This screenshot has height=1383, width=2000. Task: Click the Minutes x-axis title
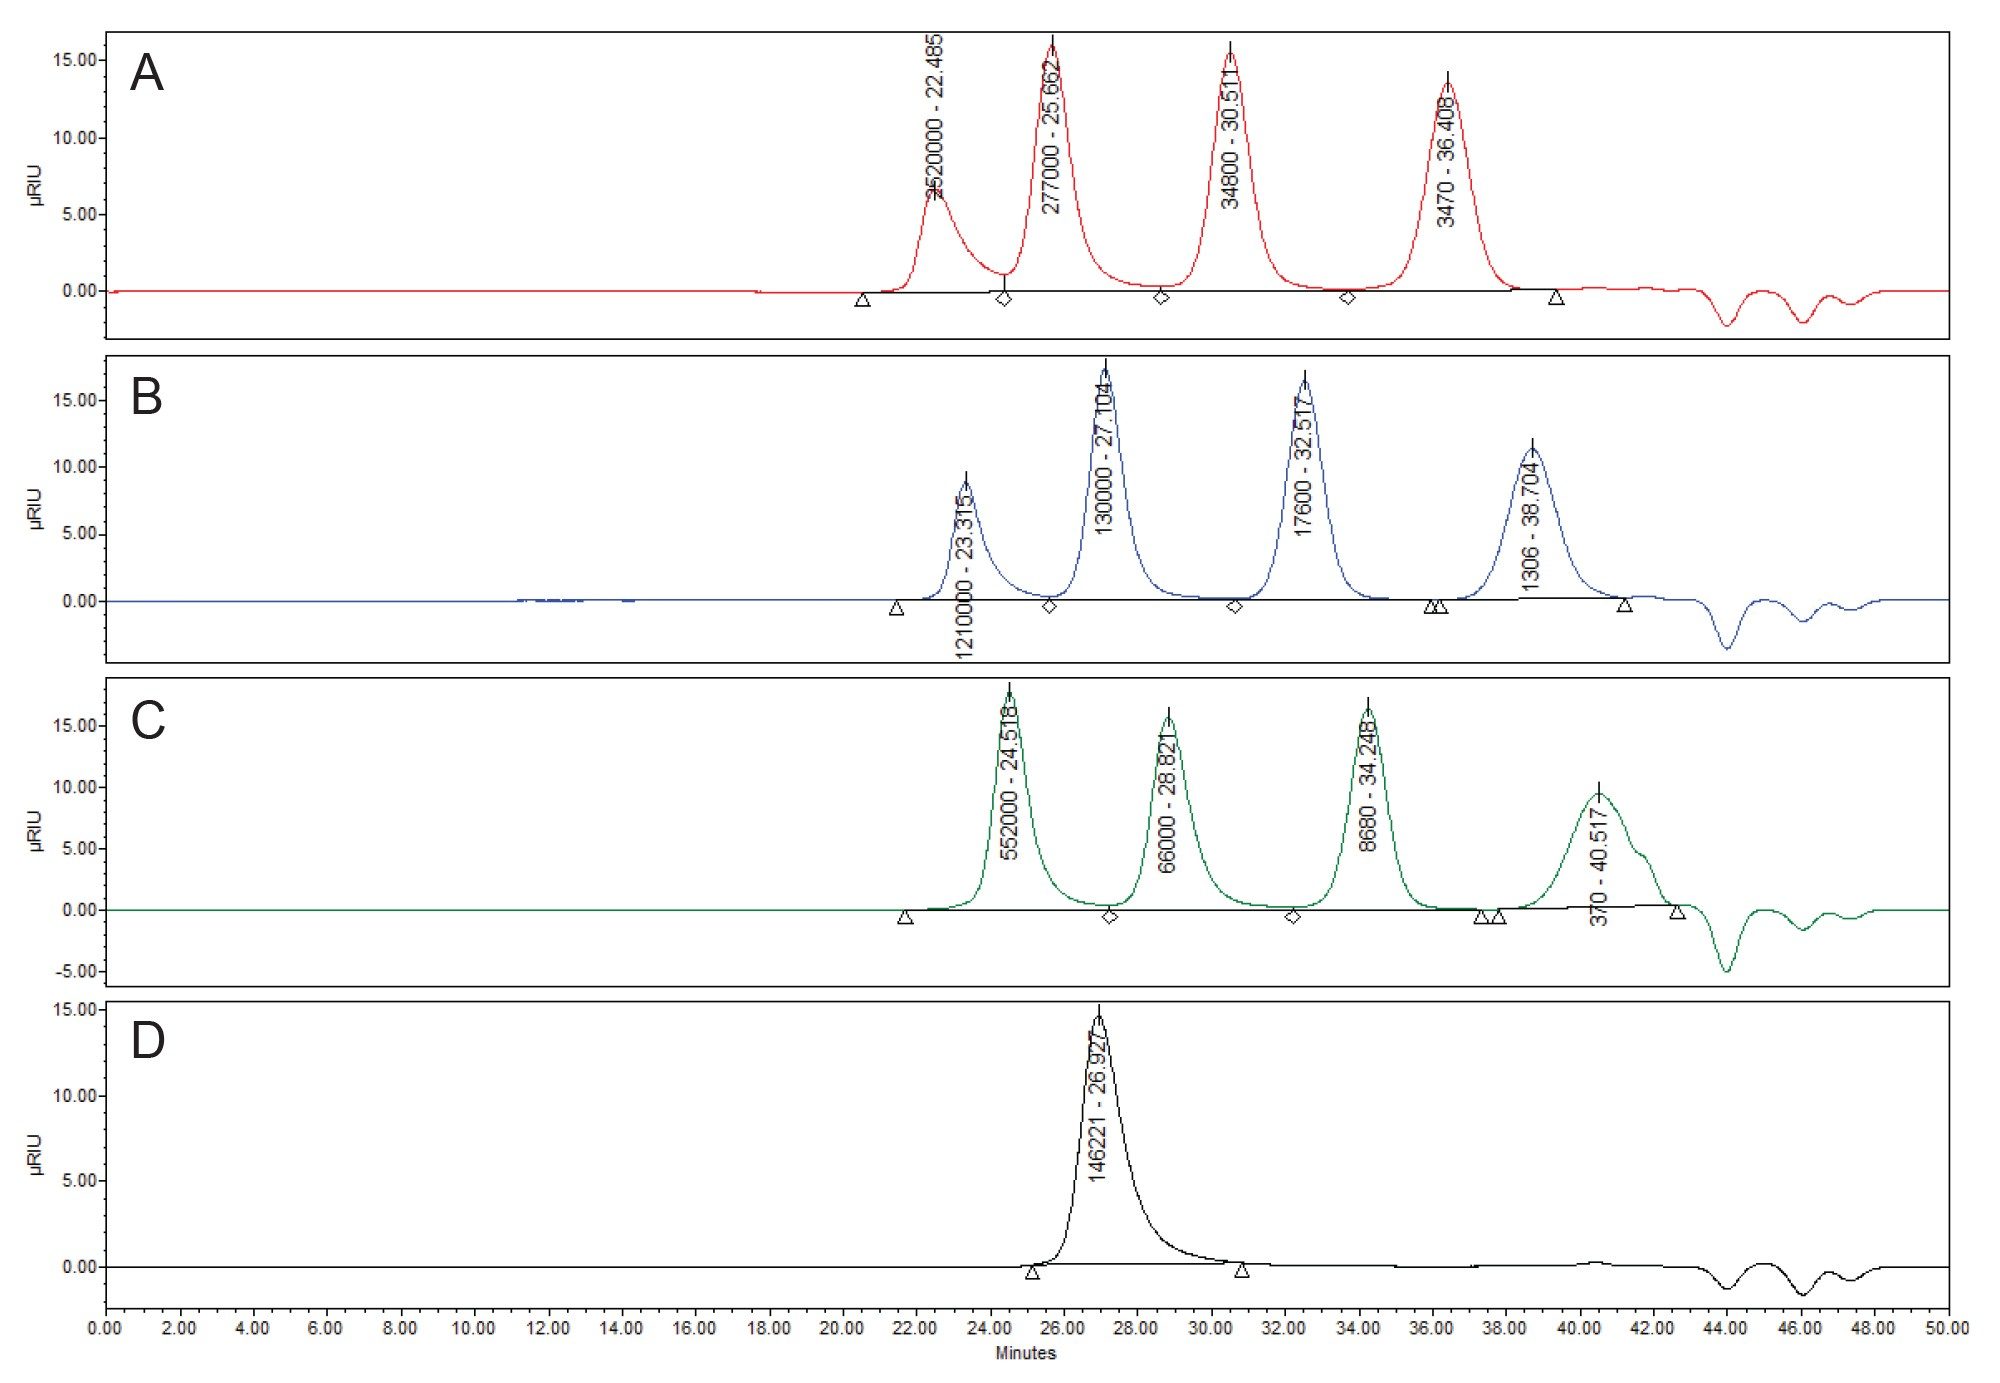pos(1025,1353)
